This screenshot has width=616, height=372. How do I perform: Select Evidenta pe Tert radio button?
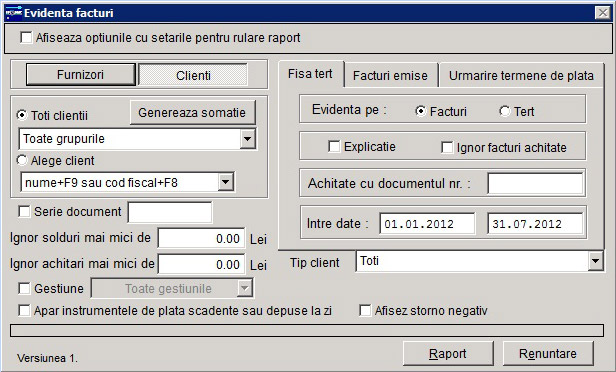[x=505, y=112]
